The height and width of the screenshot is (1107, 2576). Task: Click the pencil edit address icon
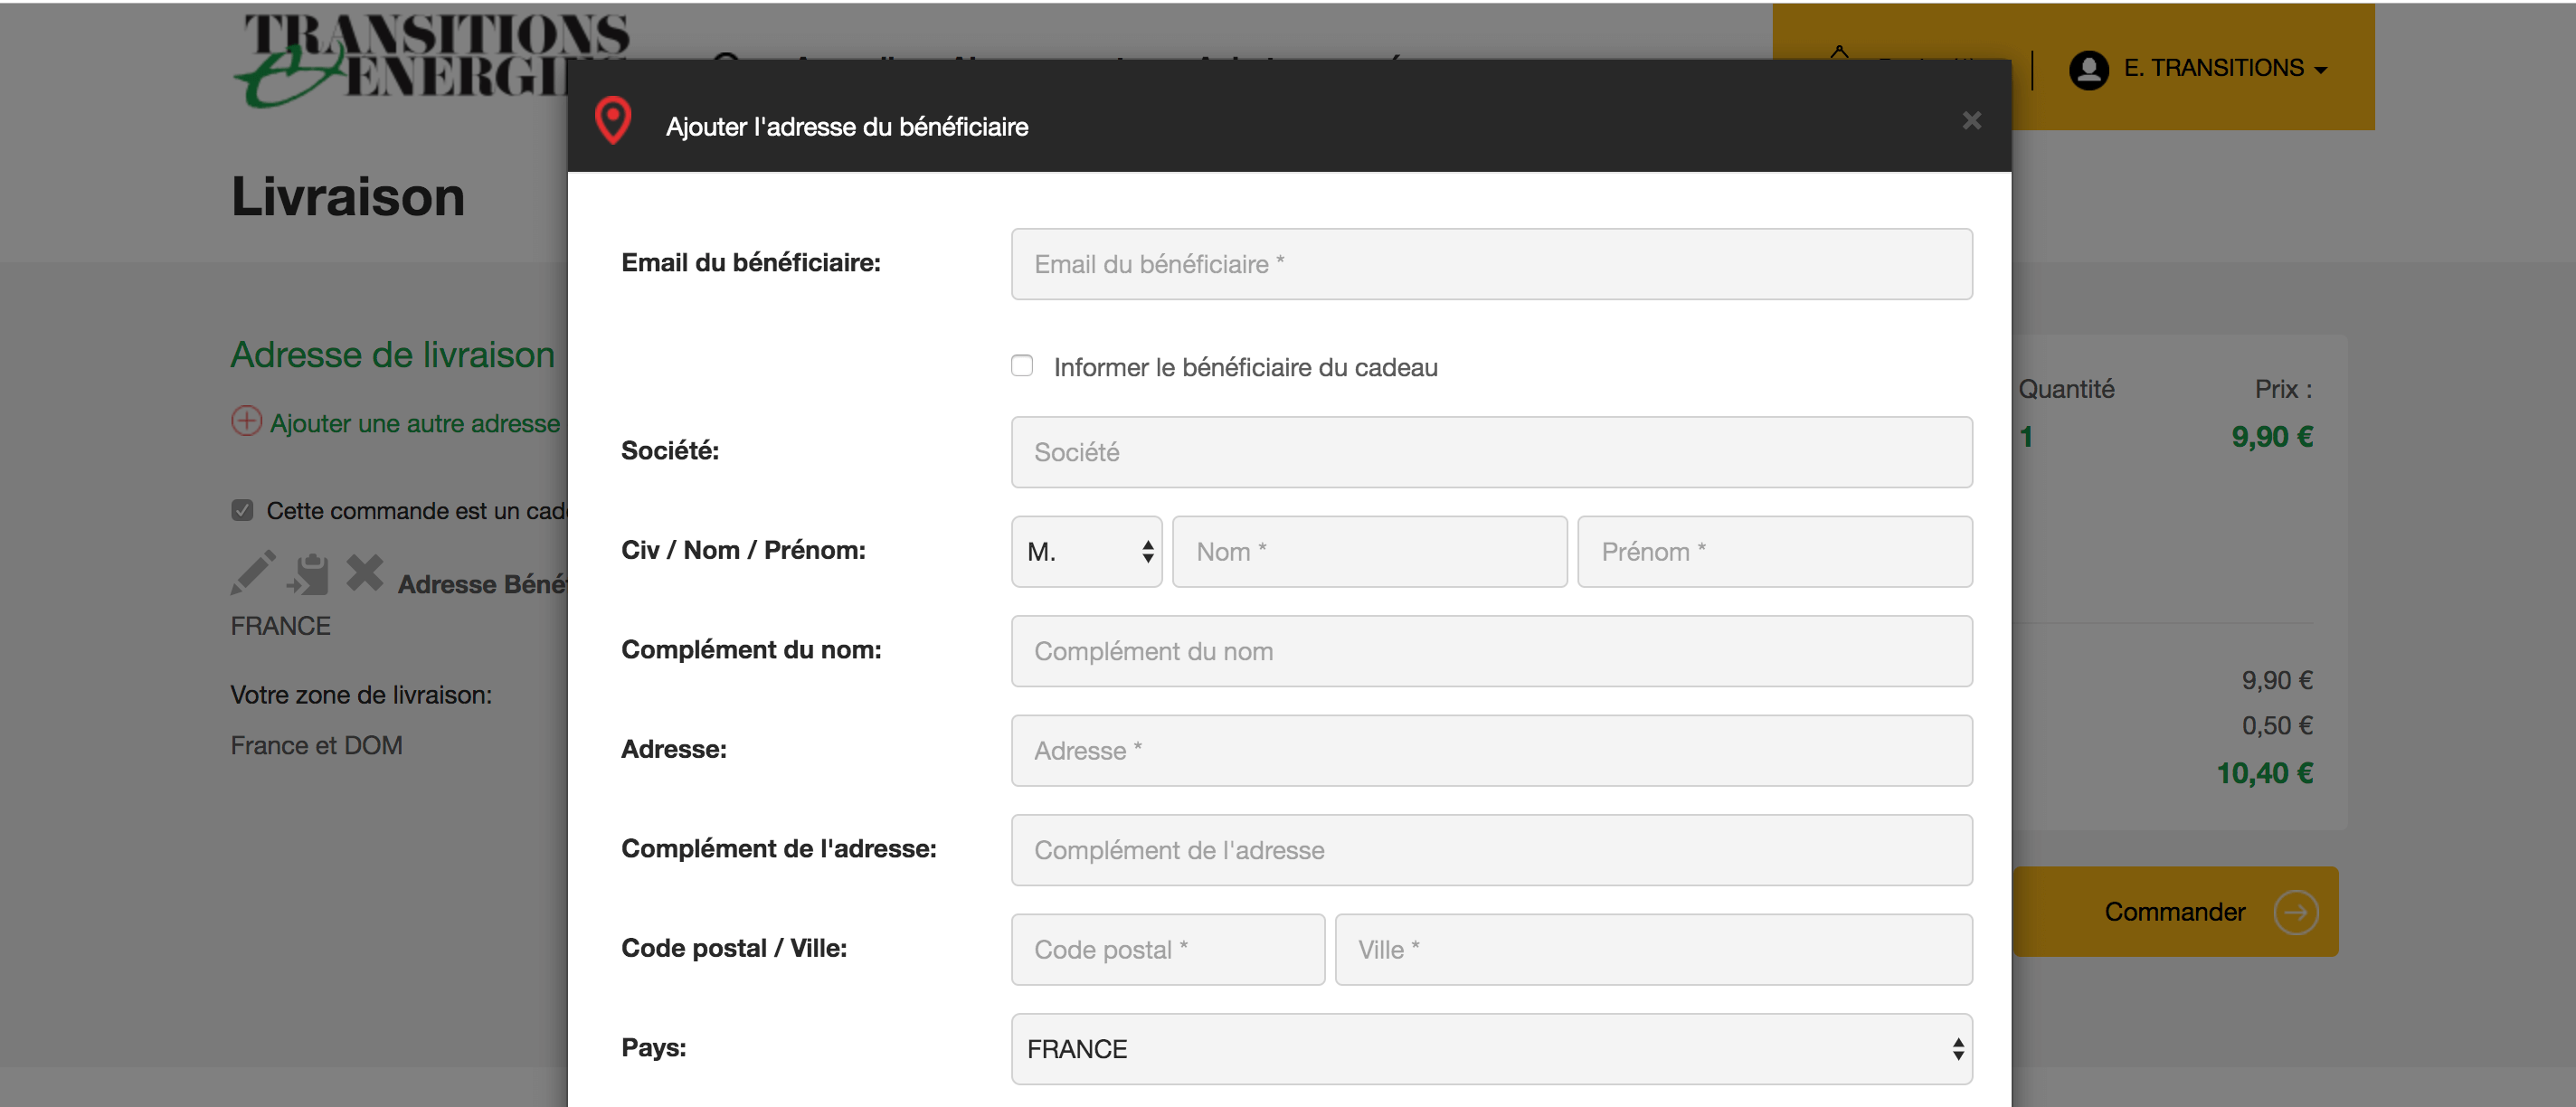pyautogui.click(x=253, y=573)
